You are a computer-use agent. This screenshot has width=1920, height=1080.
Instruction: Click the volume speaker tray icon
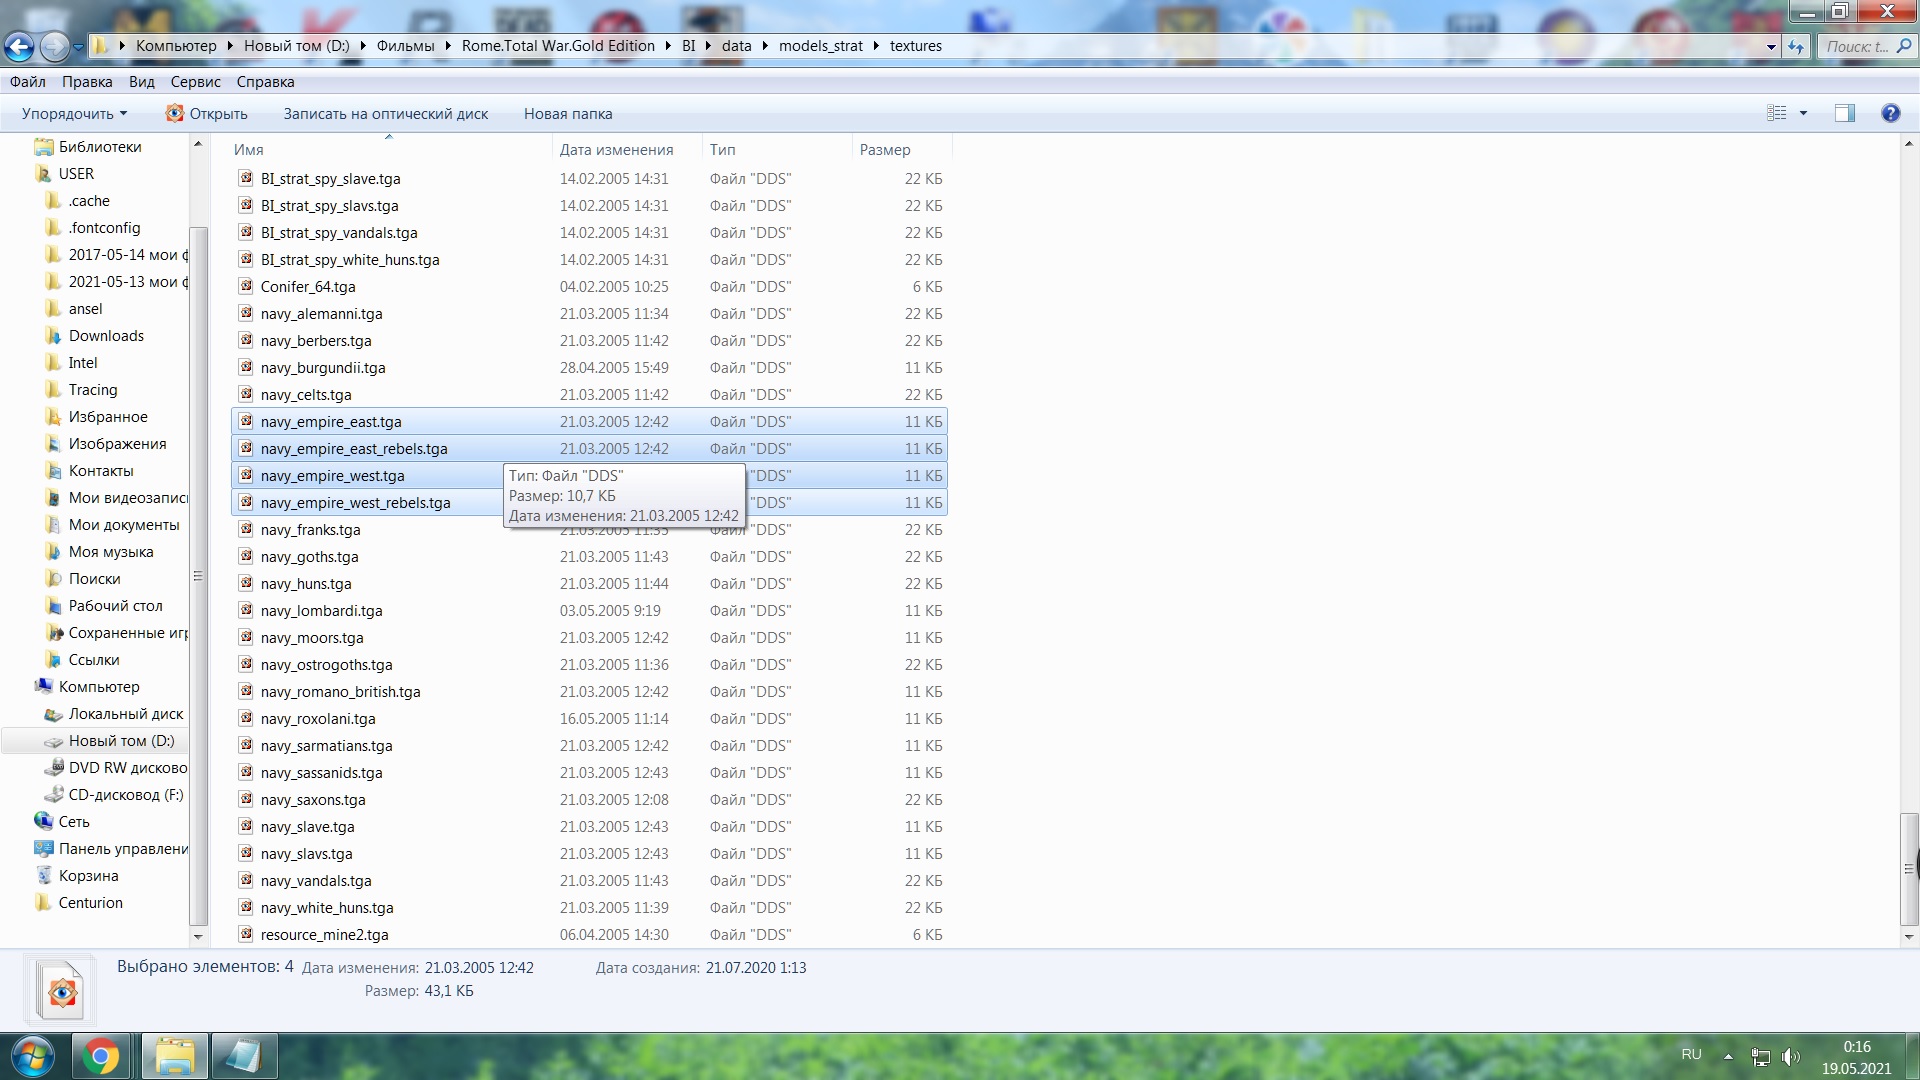pos(1790,1056)
